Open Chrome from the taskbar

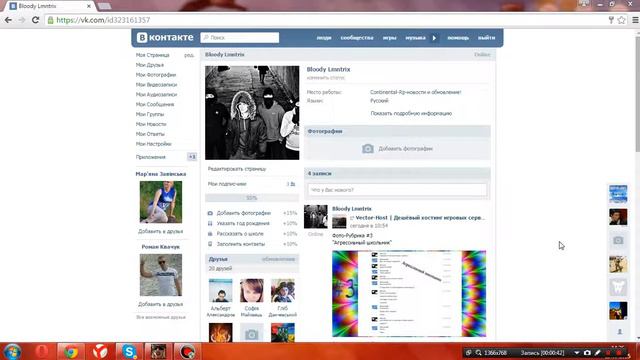click(71, 352)
